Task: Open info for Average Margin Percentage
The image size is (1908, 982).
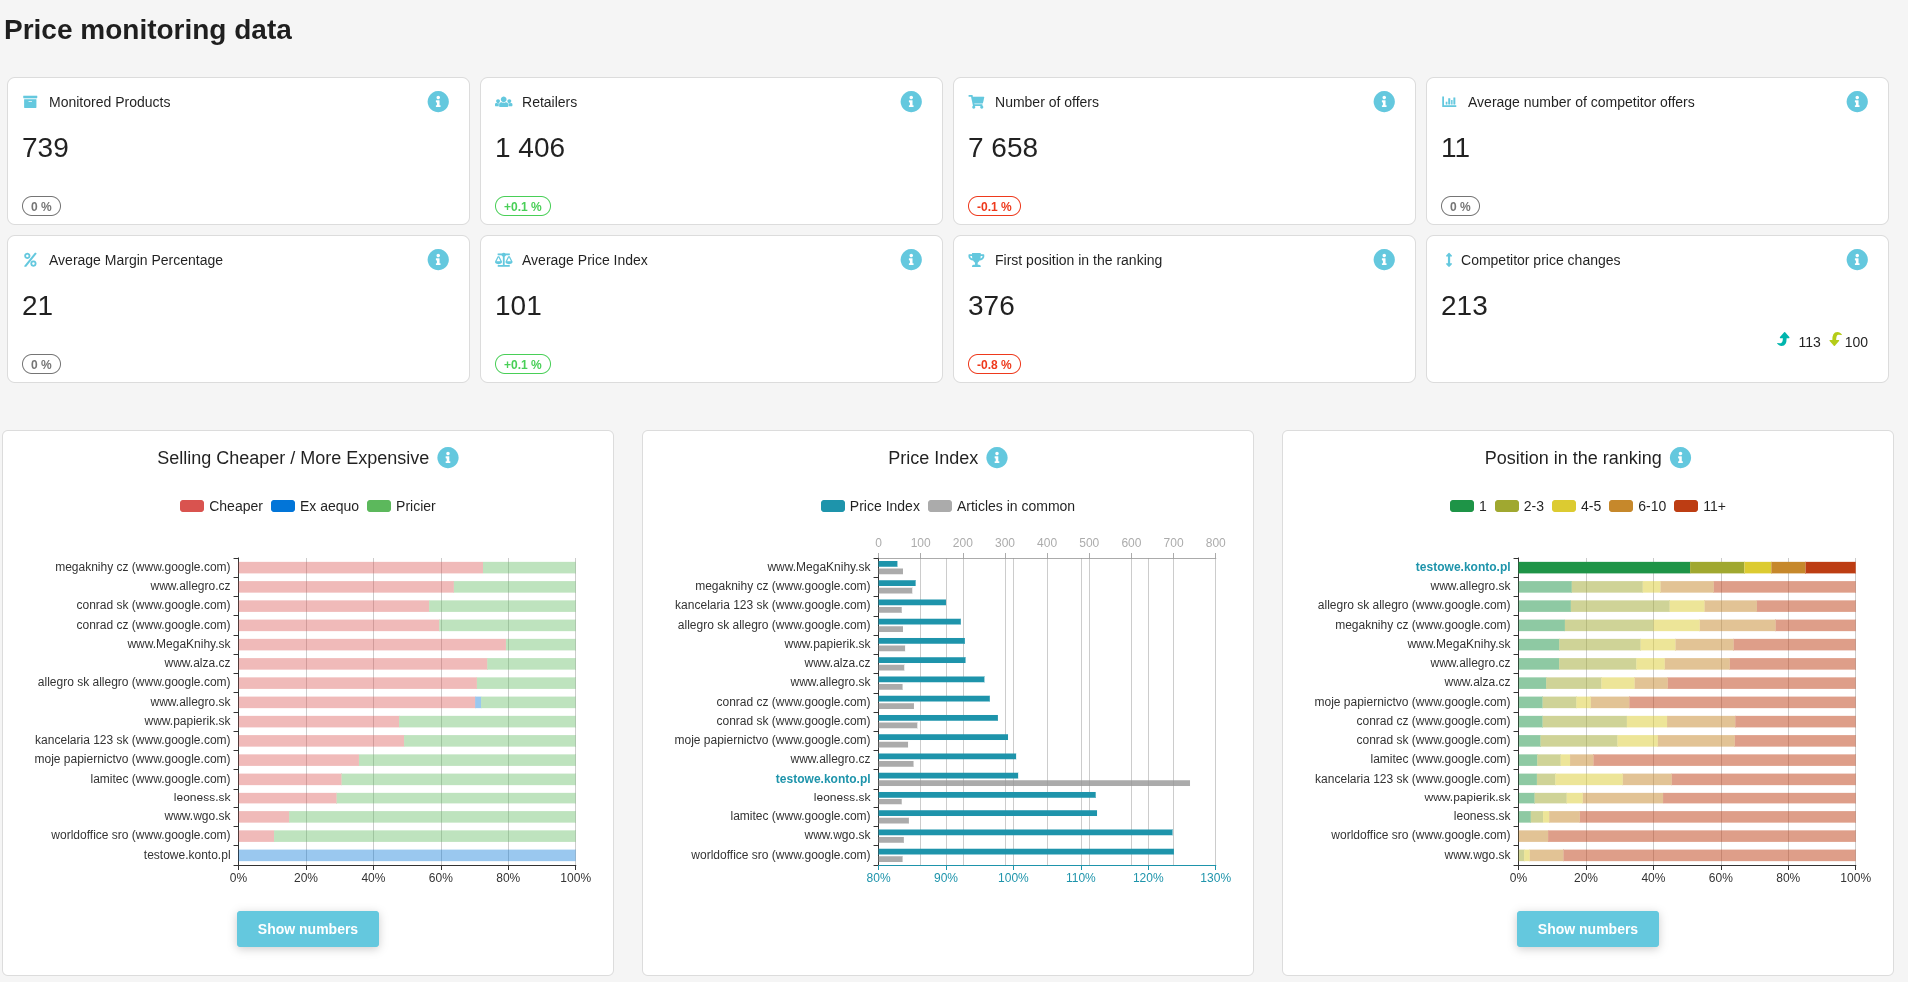Action: pyautogui.click(x=438, y=259)
